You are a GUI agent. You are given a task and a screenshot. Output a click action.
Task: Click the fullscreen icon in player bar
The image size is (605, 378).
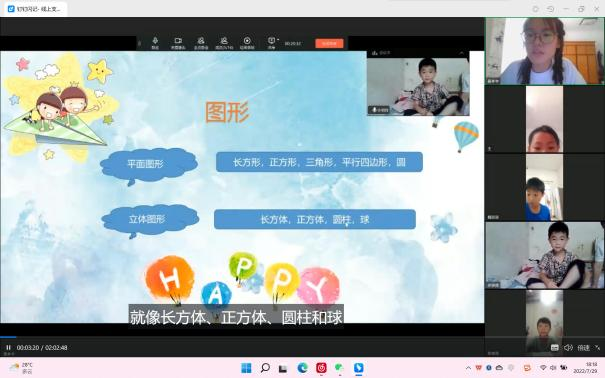point(598,348)
